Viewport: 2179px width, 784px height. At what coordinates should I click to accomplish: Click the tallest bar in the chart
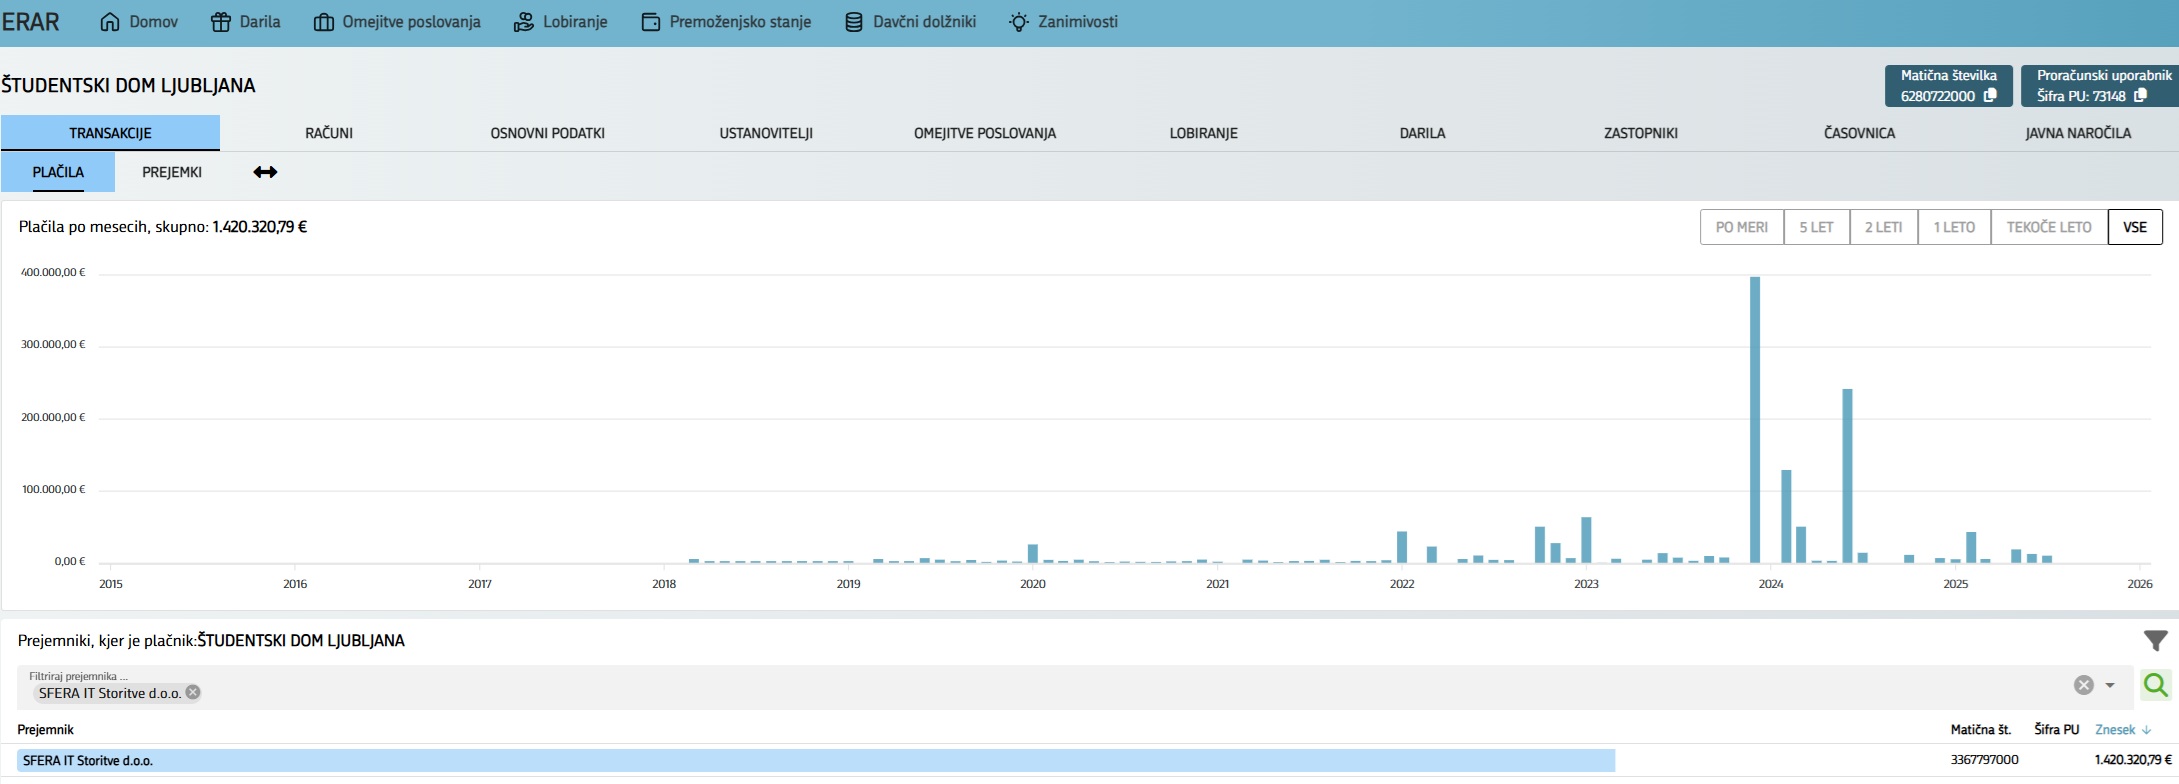pyautogui.click(x=1755, y=420)
